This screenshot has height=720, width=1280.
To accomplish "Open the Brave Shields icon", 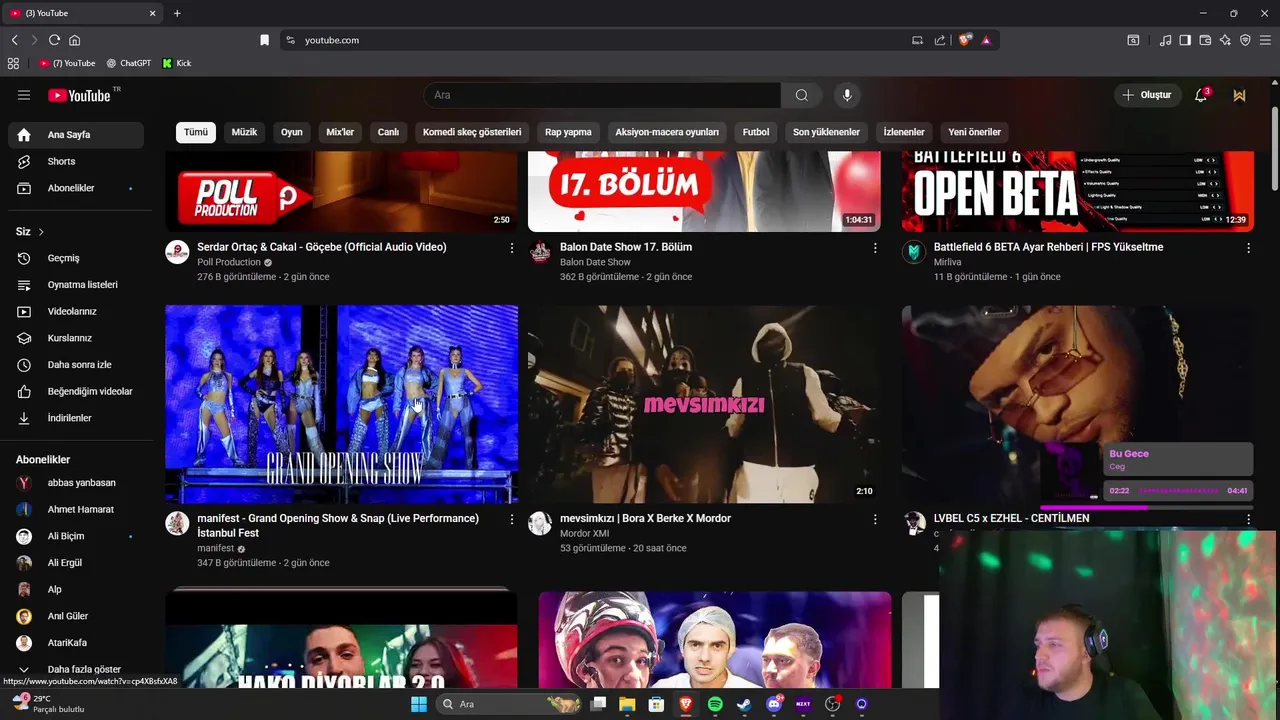I will click(x=964, y=40).
